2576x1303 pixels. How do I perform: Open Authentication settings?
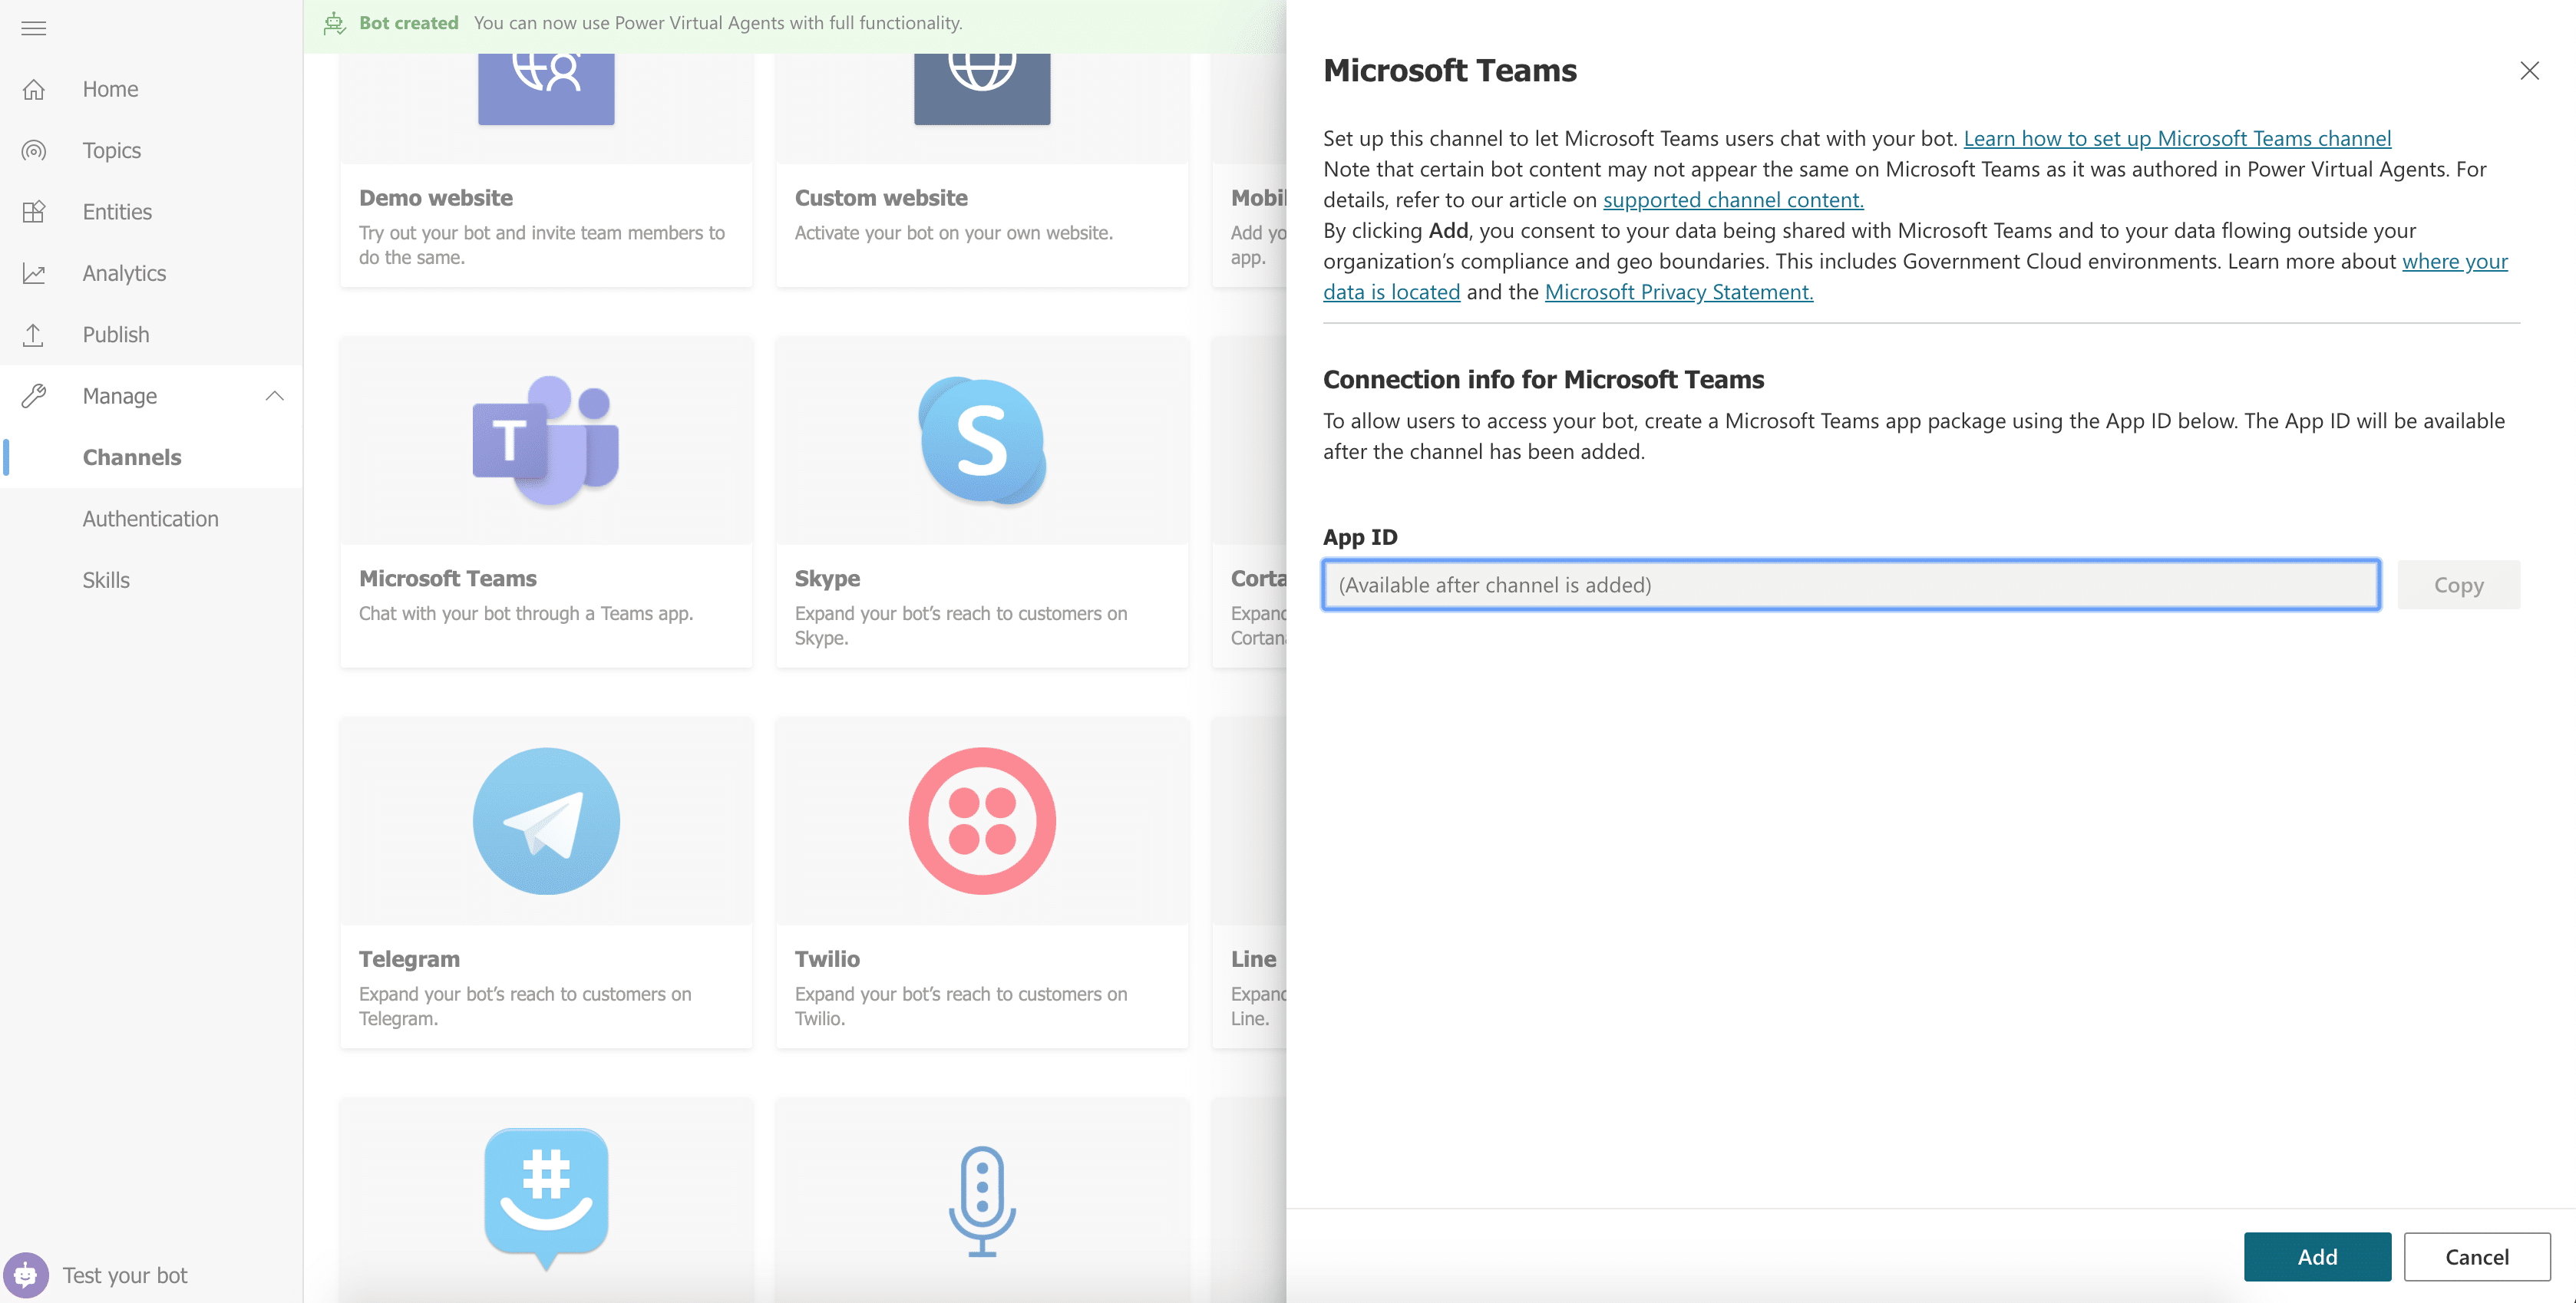(x=151, y=518)
